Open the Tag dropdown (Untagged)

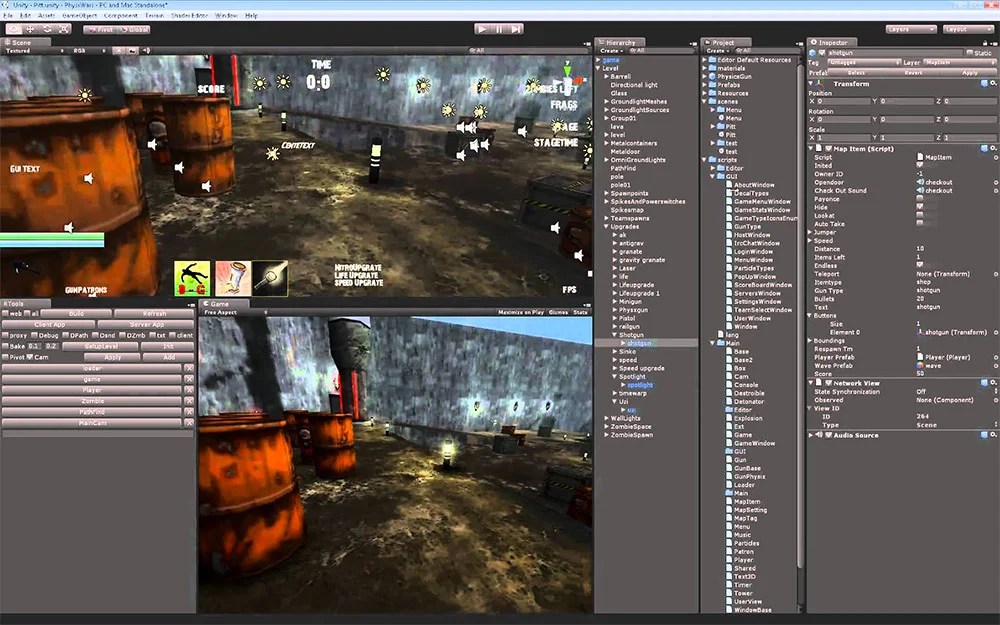click(864, 62)
